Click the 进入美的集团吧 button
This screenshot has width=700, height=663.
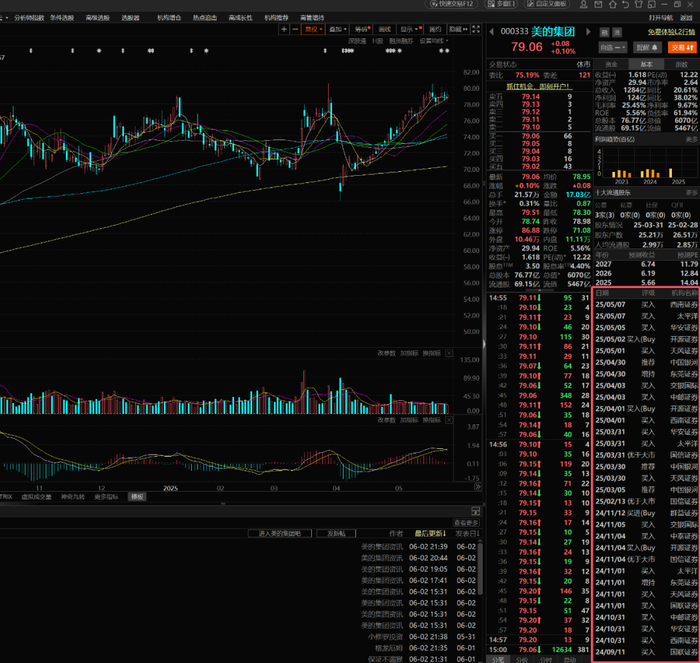coord(285,533)
